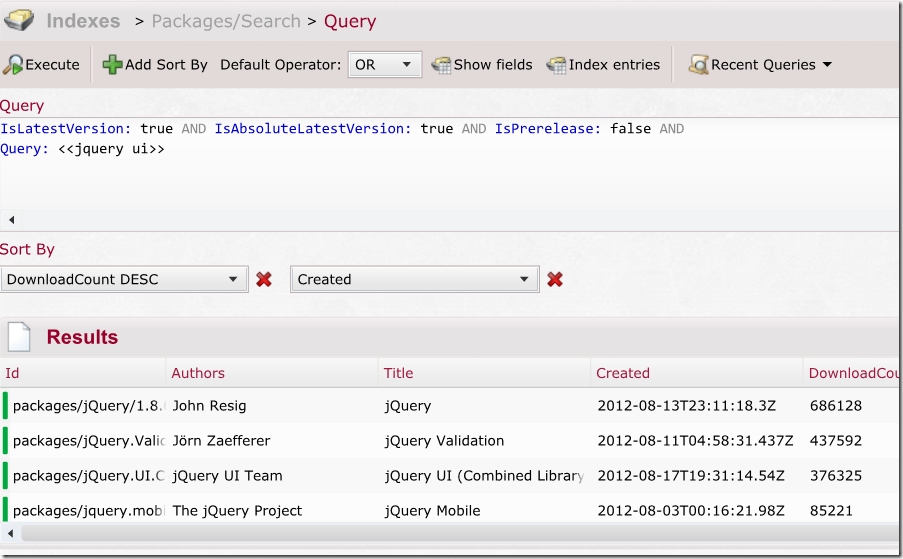This screenshot has height=559, width=903.
Task: Select packages/jquery.mobile row id
Action: tap(89, 511)
